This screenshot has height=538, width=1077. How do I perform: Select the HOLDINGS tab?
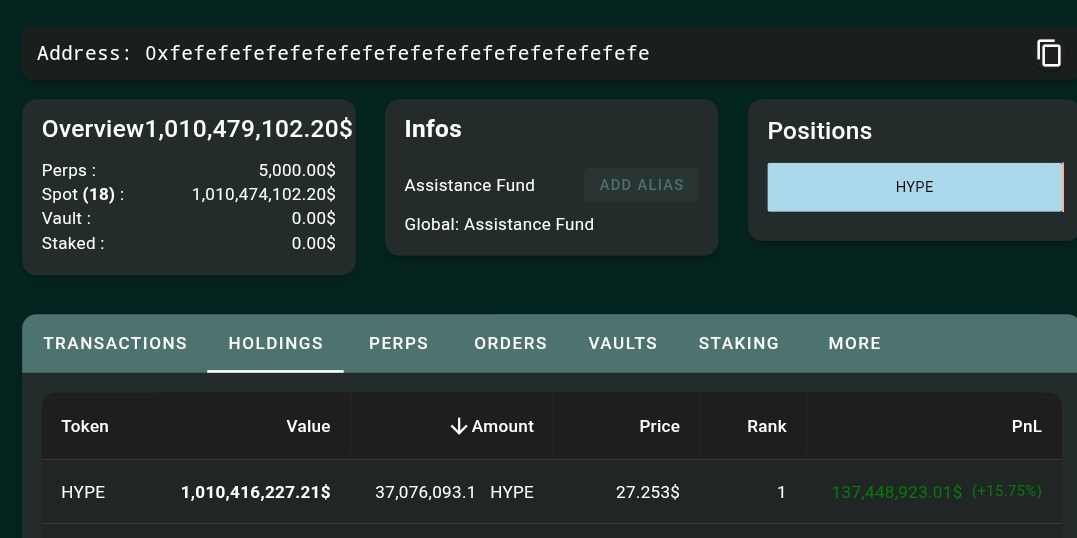[x=275, y=343]
